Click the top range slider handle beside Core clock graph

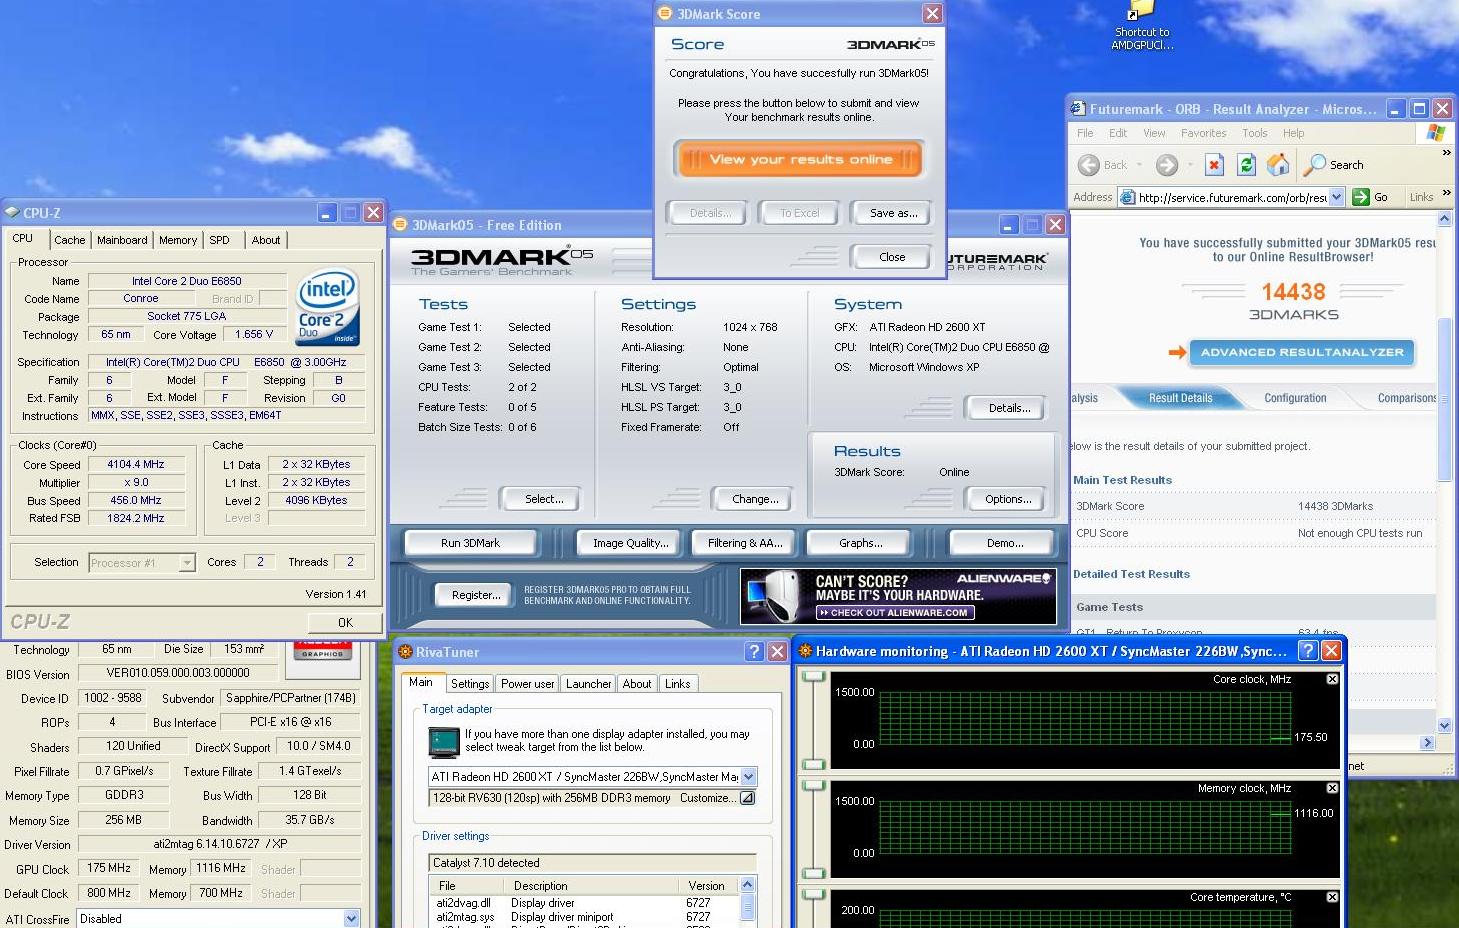814,677
